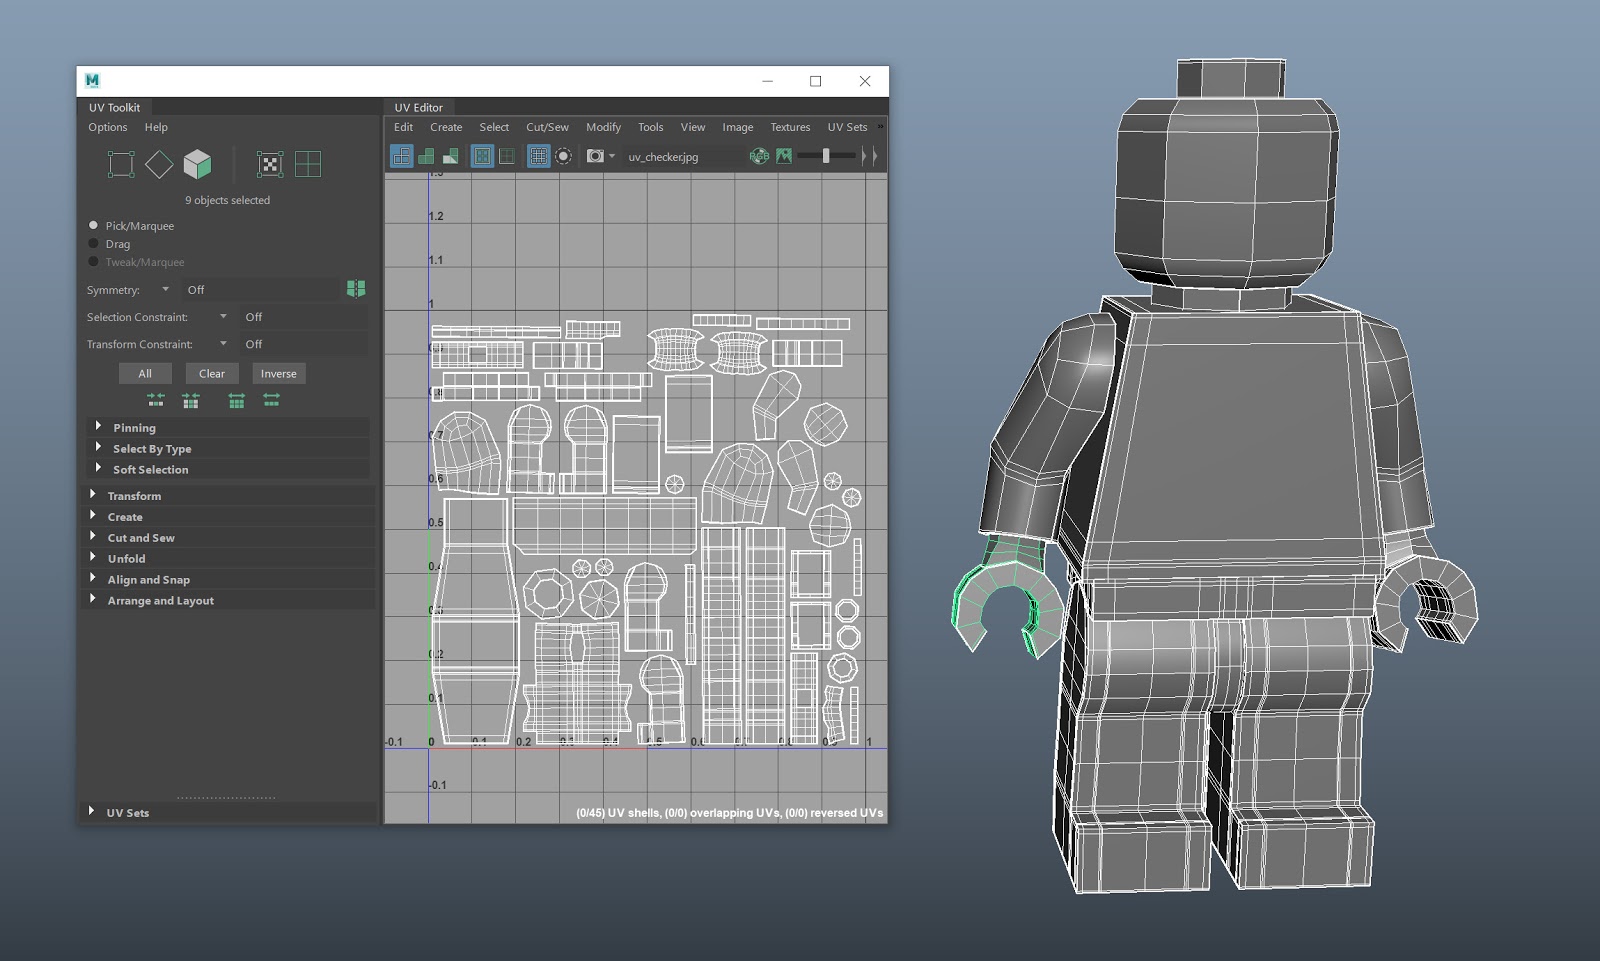1600x961 pixels.
Task: Expand the Align and Snap section
Action: point(228,579)
